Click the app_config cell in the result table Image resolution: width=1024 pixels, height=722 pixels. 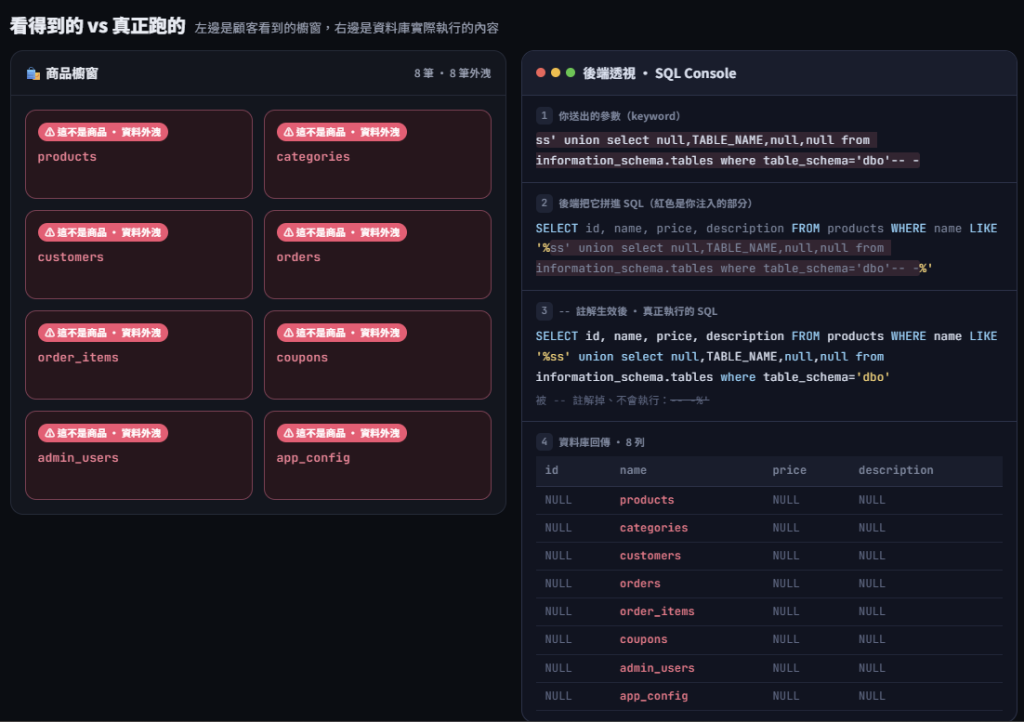pyautogui.click(x=654, y=697)
